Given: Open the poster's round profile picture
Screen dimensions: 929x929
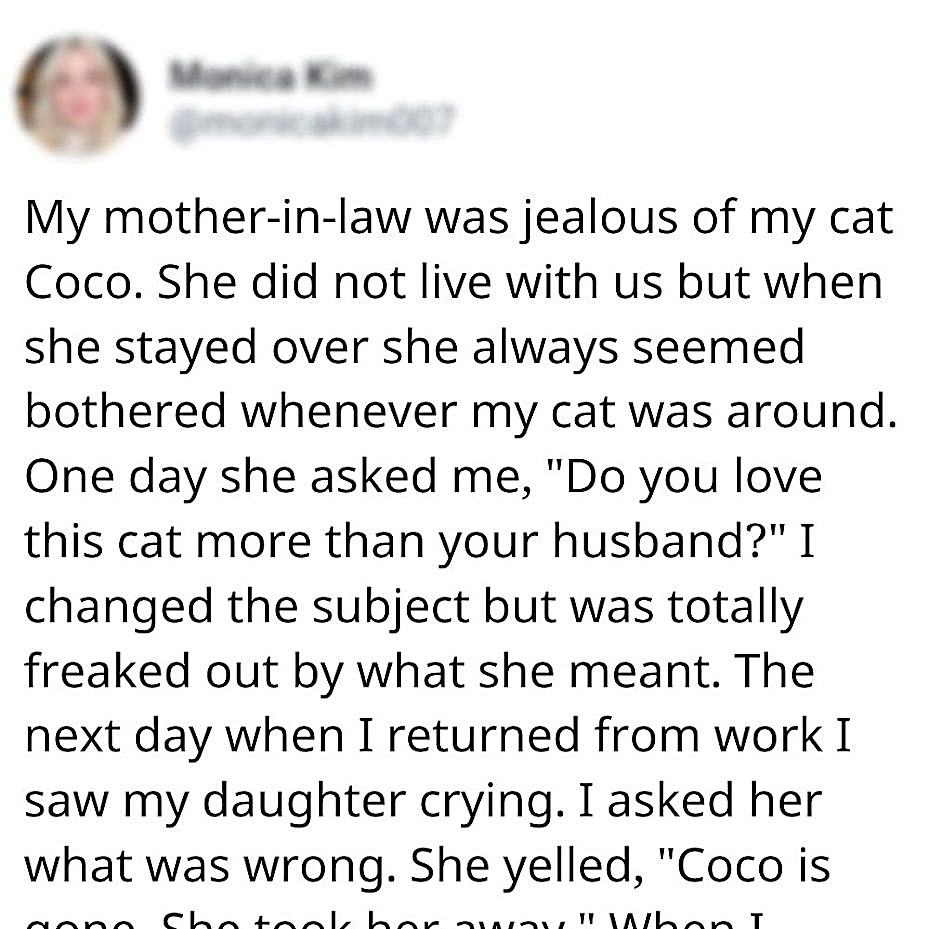Looking at the screenshot, I should (78, 95).
